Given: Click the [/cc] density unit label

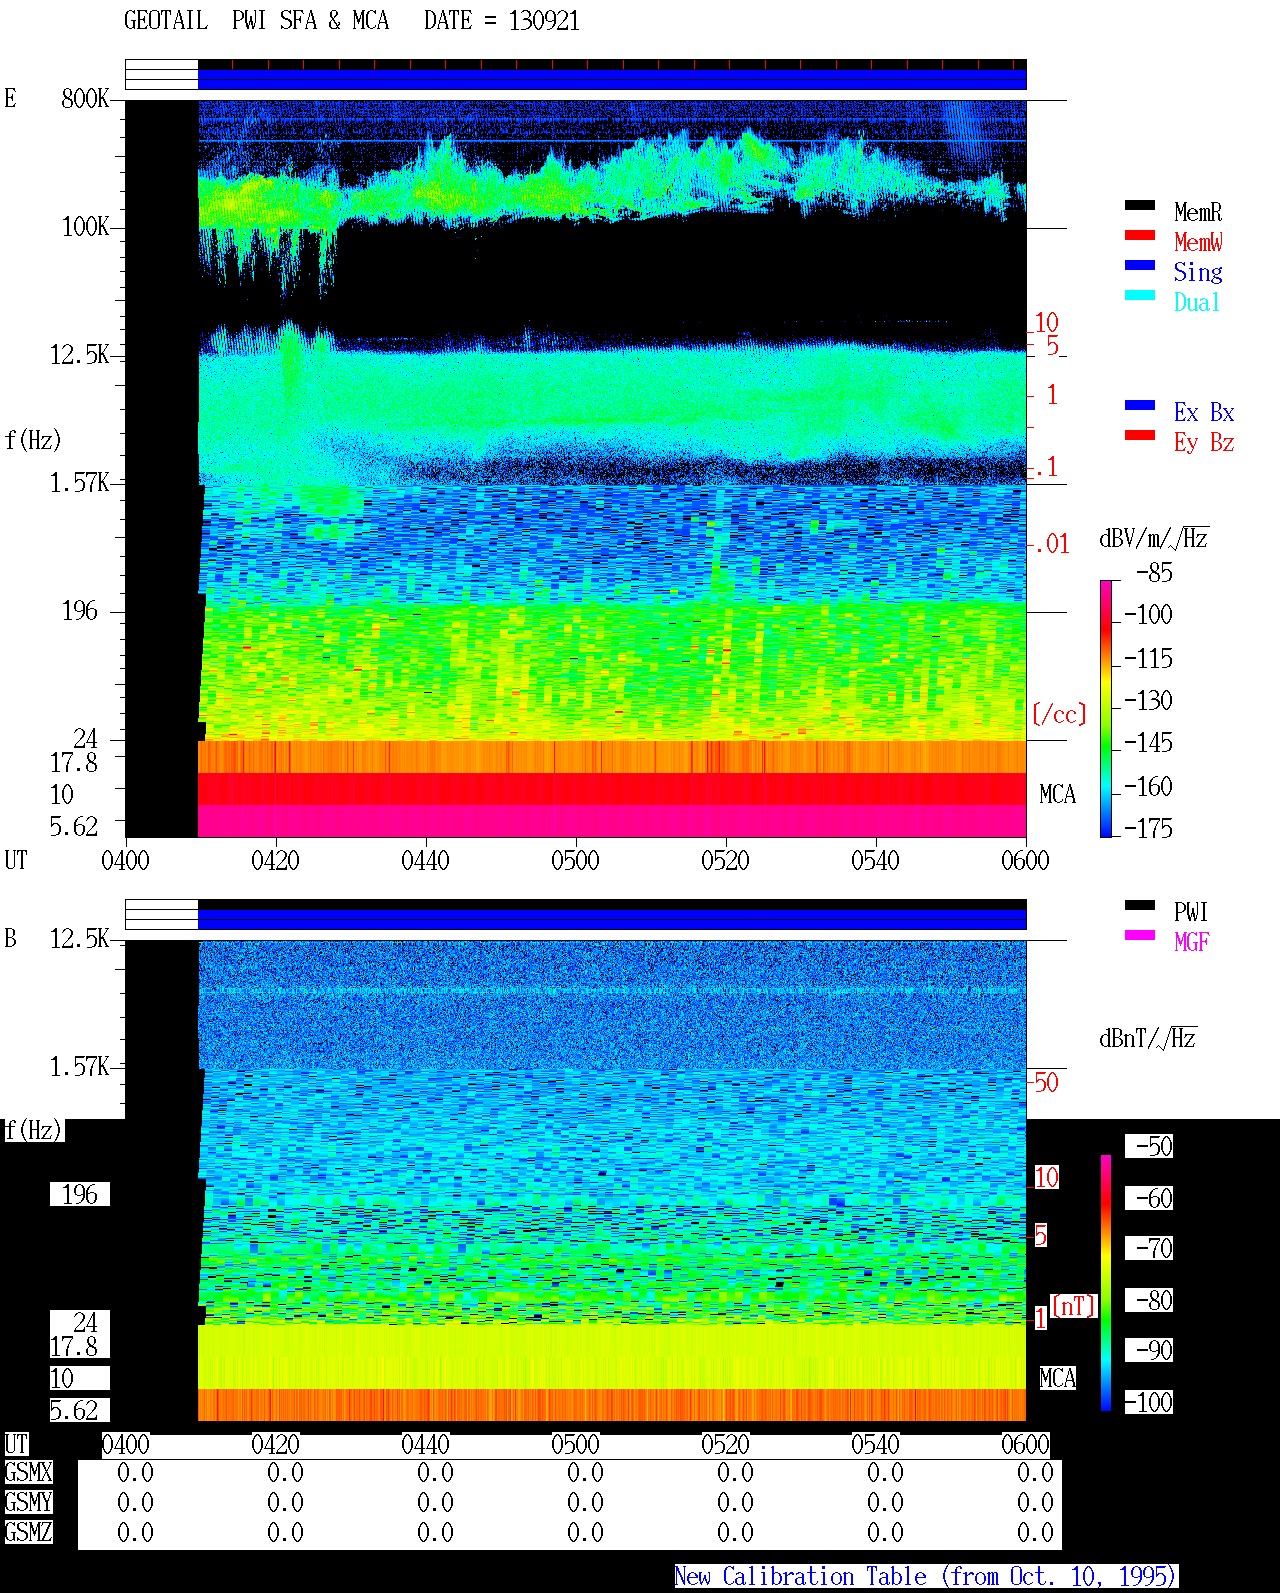Looking at the screenshot, I should tap(1059, 714).
